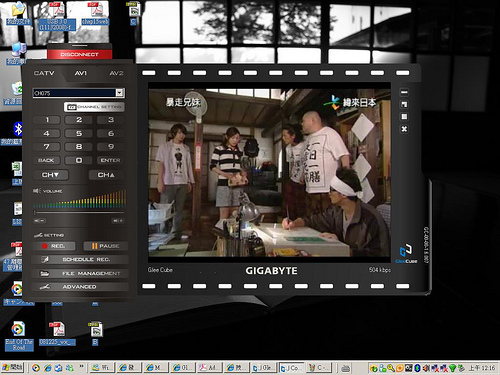
Task: Click the green shield tray icon
Action: [x=452, y=368]
